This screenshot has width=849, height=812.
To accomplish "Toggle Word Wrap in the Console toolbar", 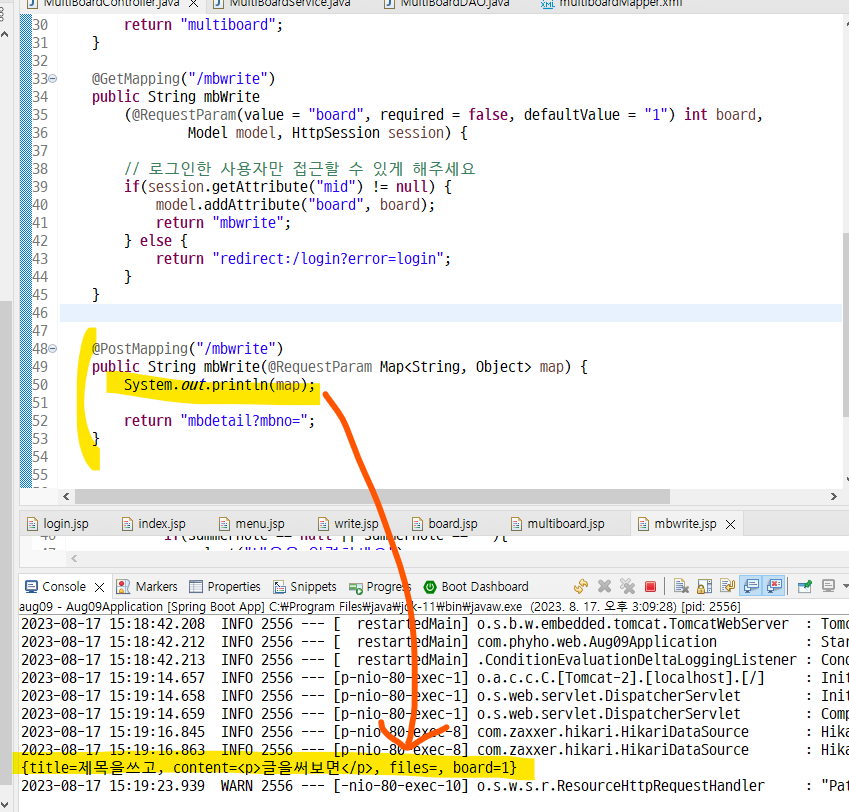I will coord(727,586).
